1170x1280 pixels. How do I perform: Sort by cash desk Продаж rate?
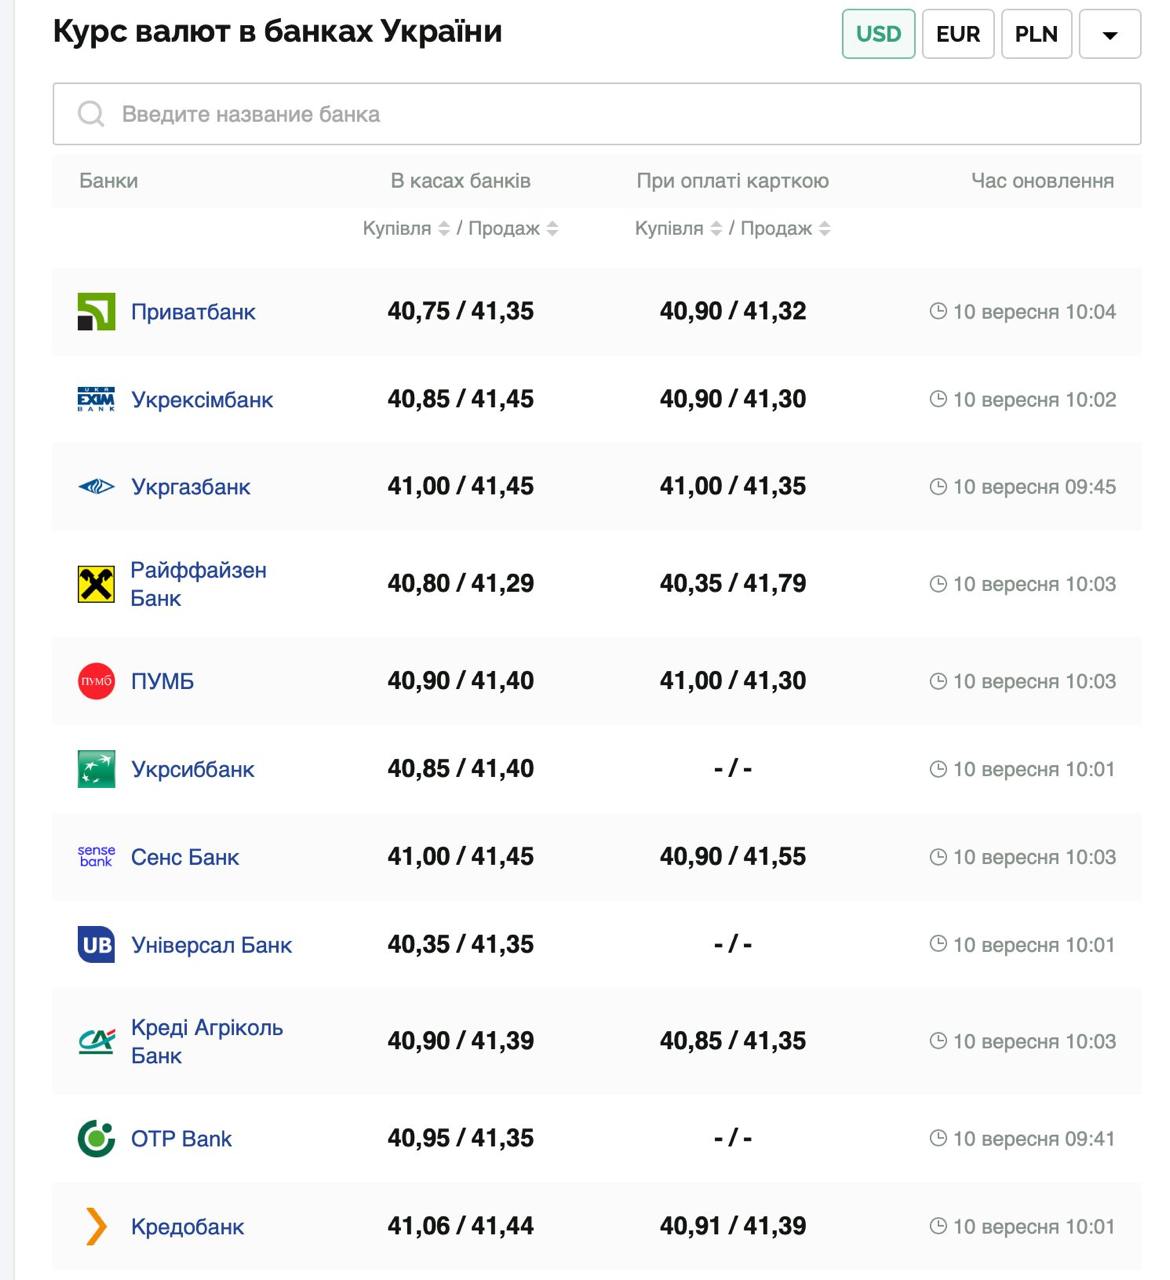(552, 229)
